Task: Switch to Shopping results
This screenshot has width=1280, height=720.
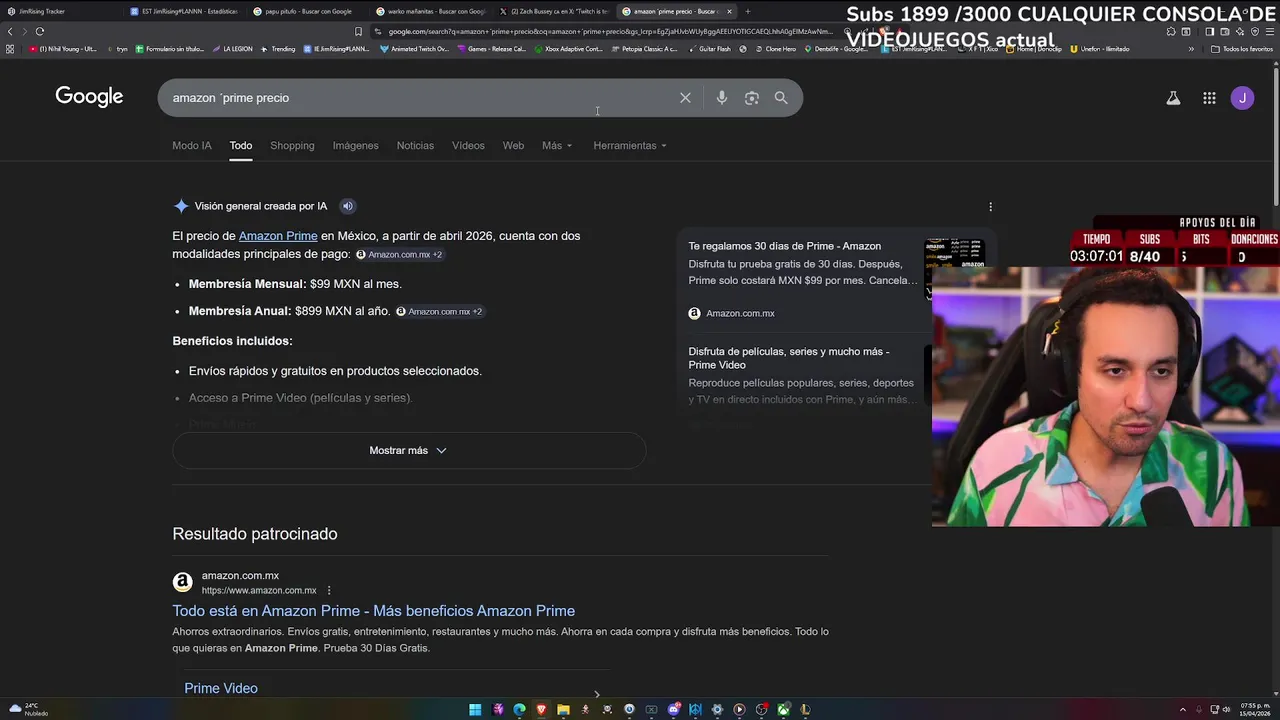Action: click(x=292, y=146)
